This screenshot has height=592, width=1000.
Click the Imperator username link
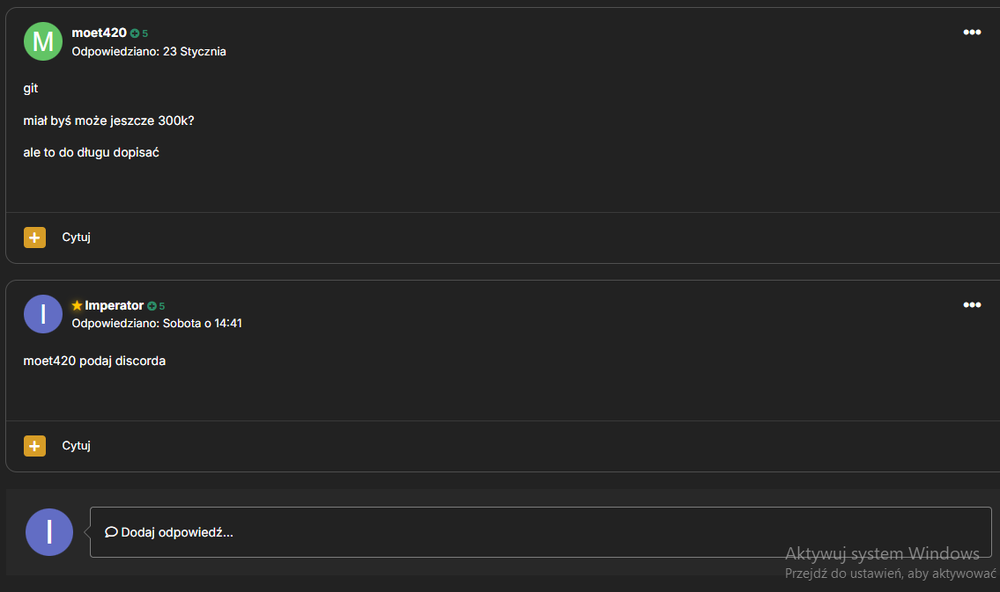114,306
